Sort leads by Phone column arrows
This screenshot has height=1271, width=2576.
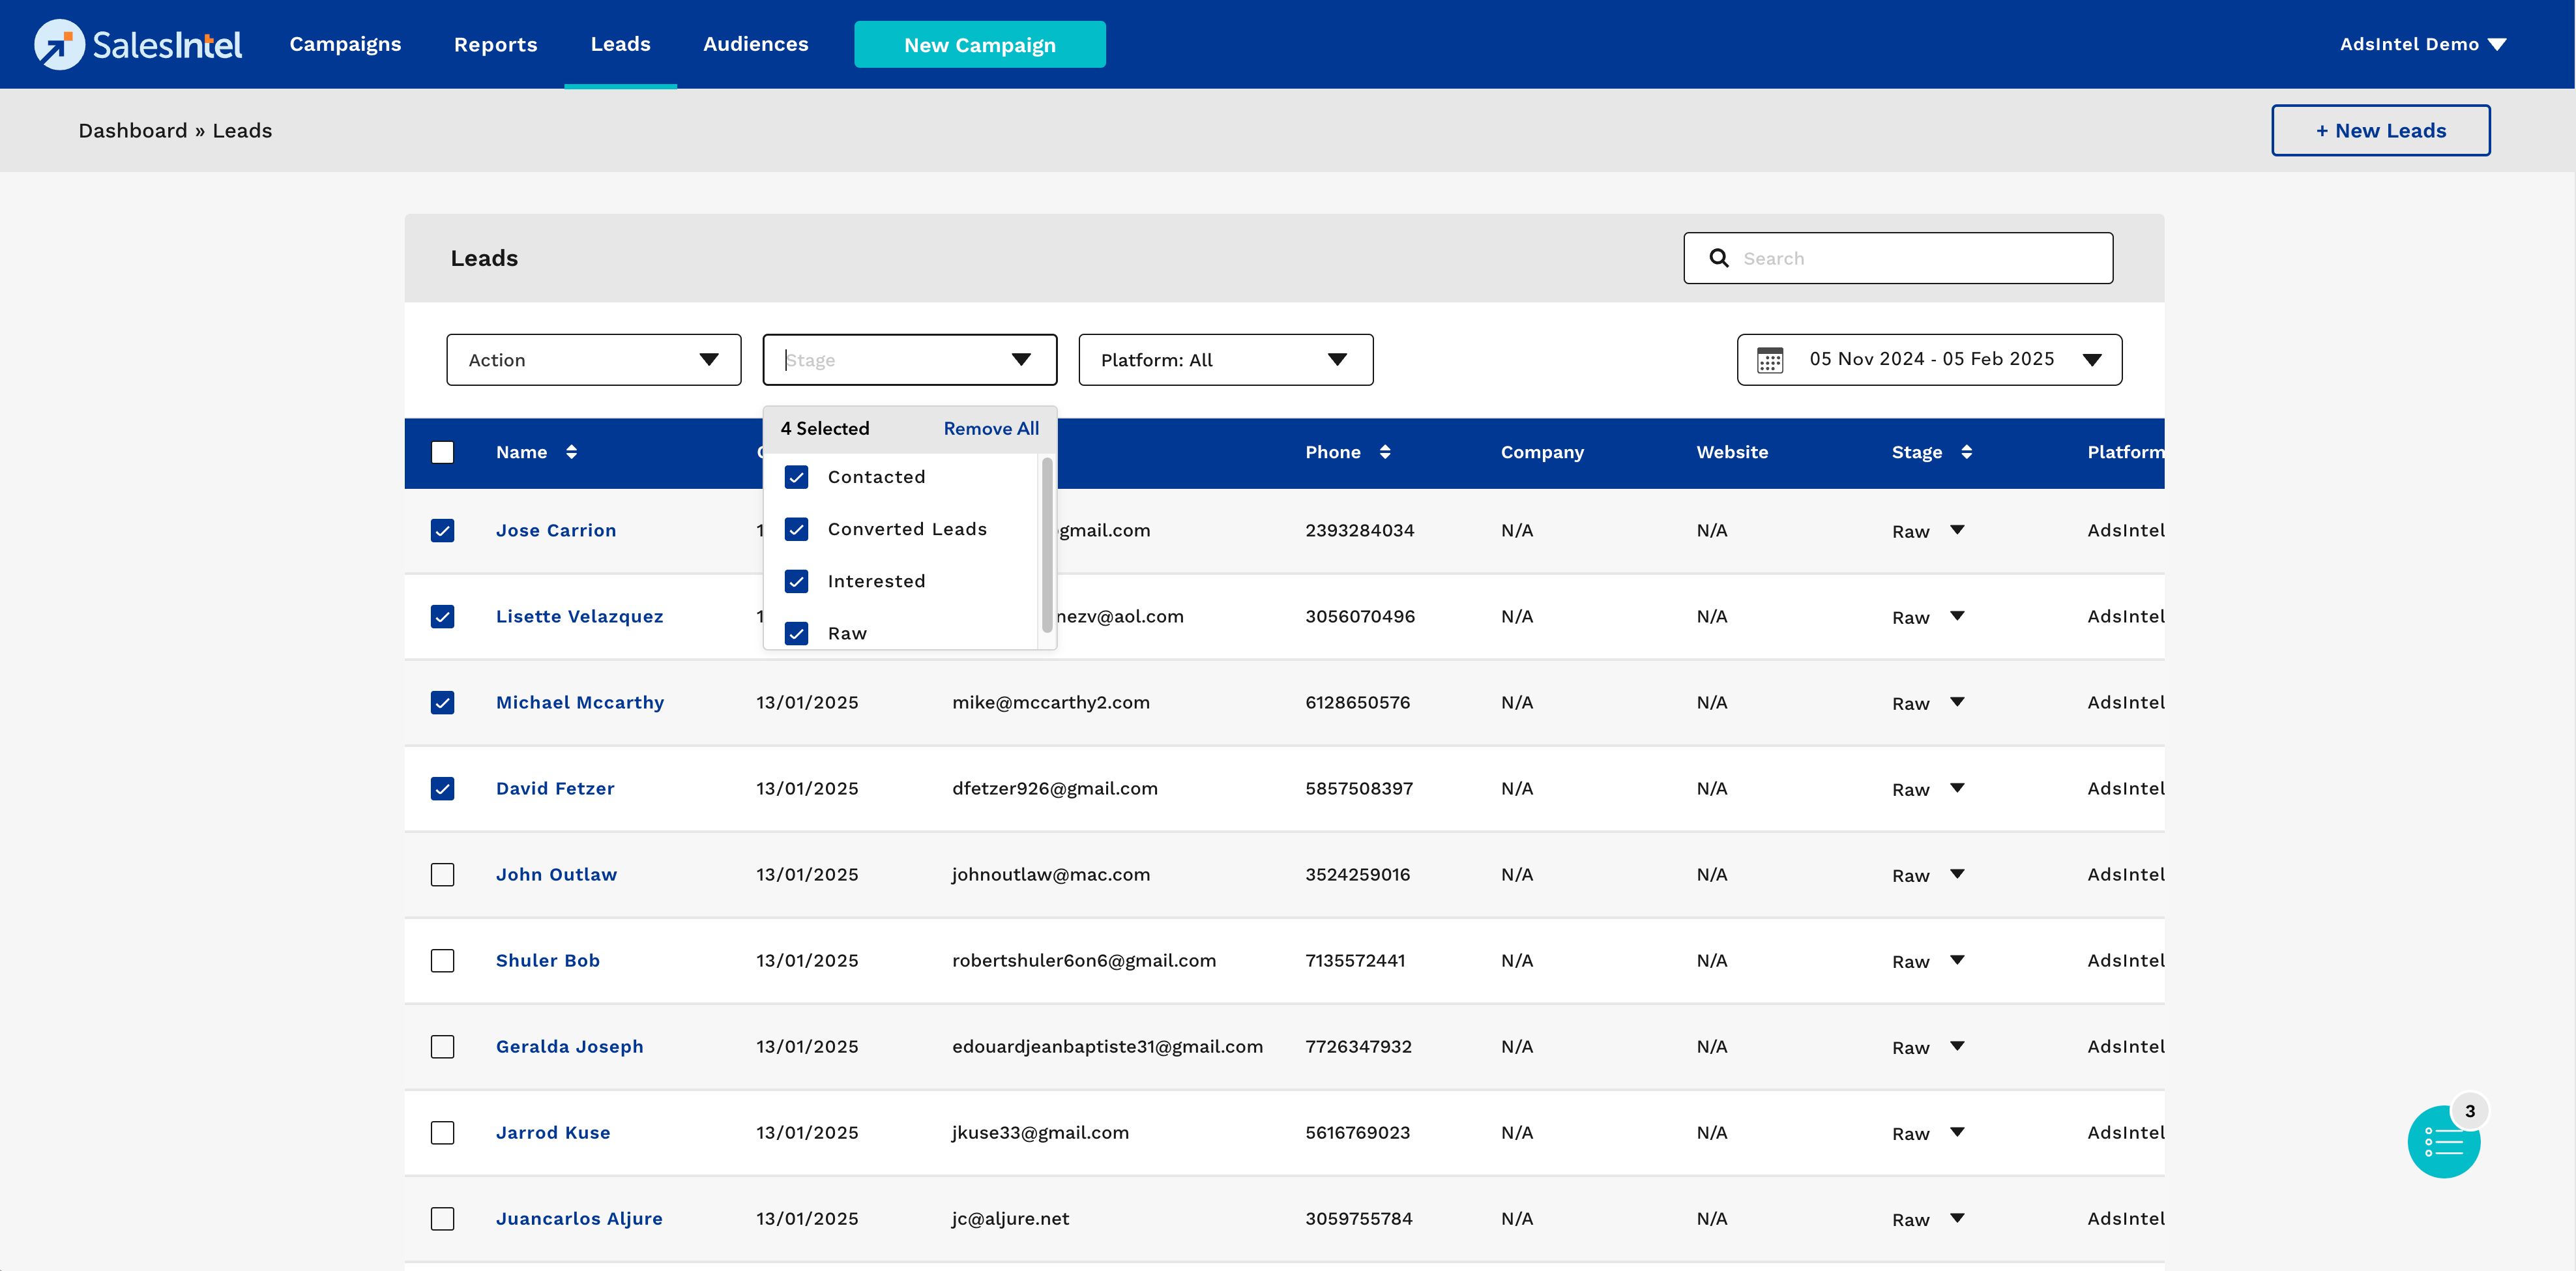[1384, 452]
